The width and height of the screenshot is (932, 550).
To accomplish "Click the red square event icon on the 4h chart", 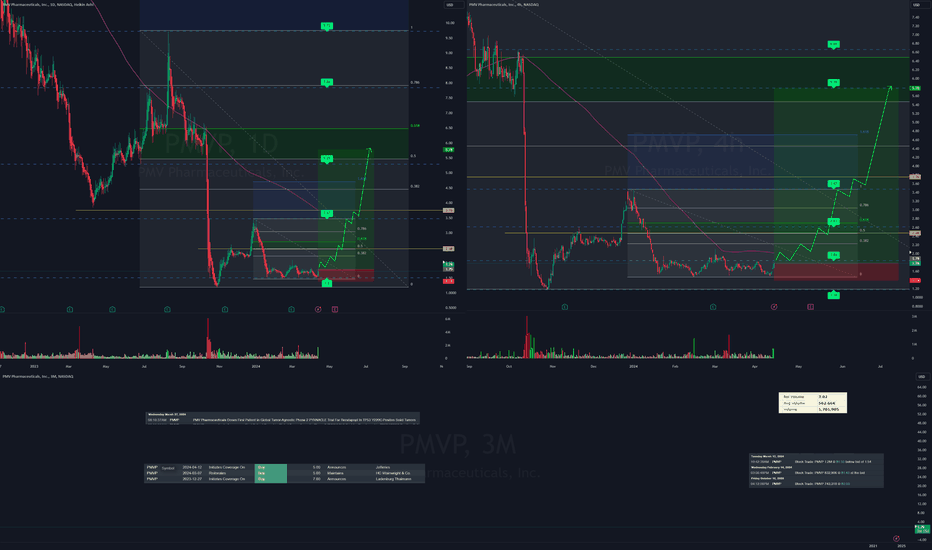I will coord(810,307).
